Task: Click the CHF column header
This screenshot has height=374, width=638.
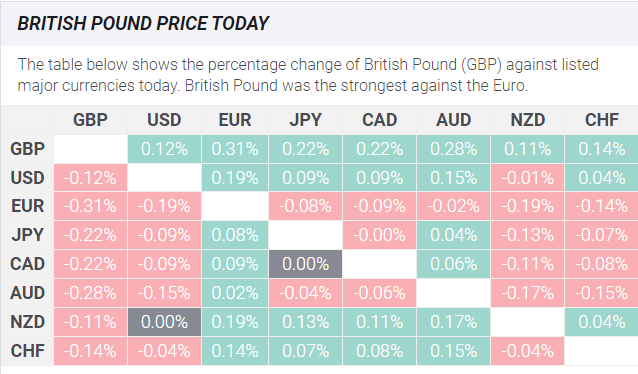Action: click(601, 120)
